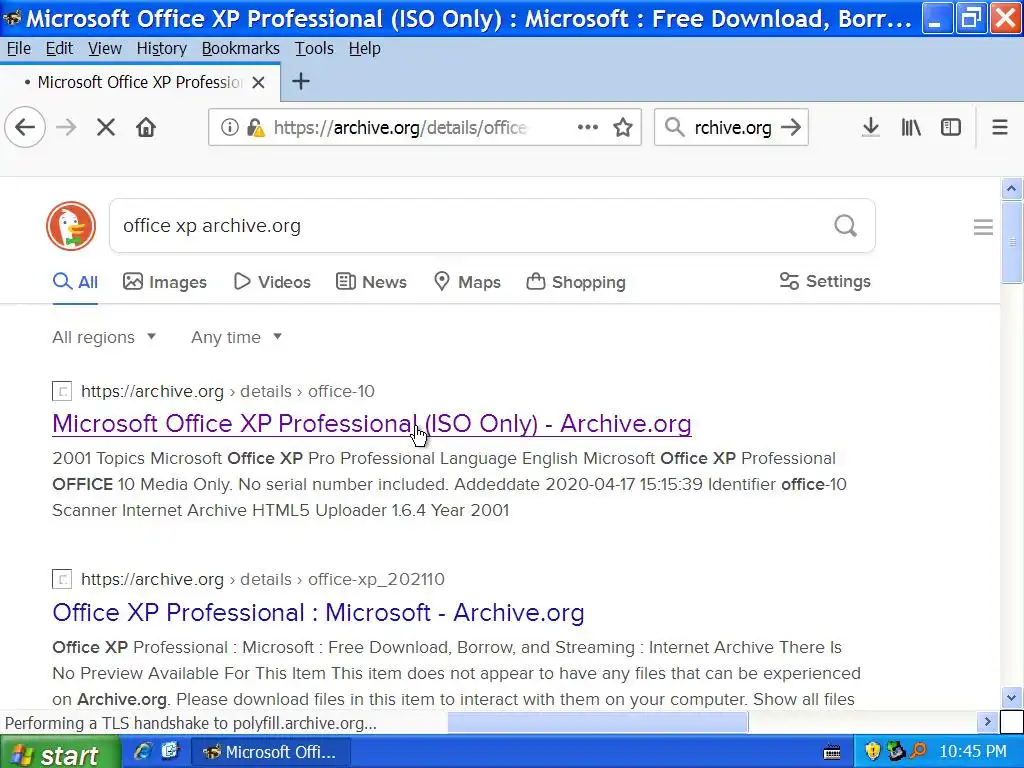The width and height of the screenshot is (1024, 768).
Task: Click inside Firefox search box text
Action: point(733,127)
